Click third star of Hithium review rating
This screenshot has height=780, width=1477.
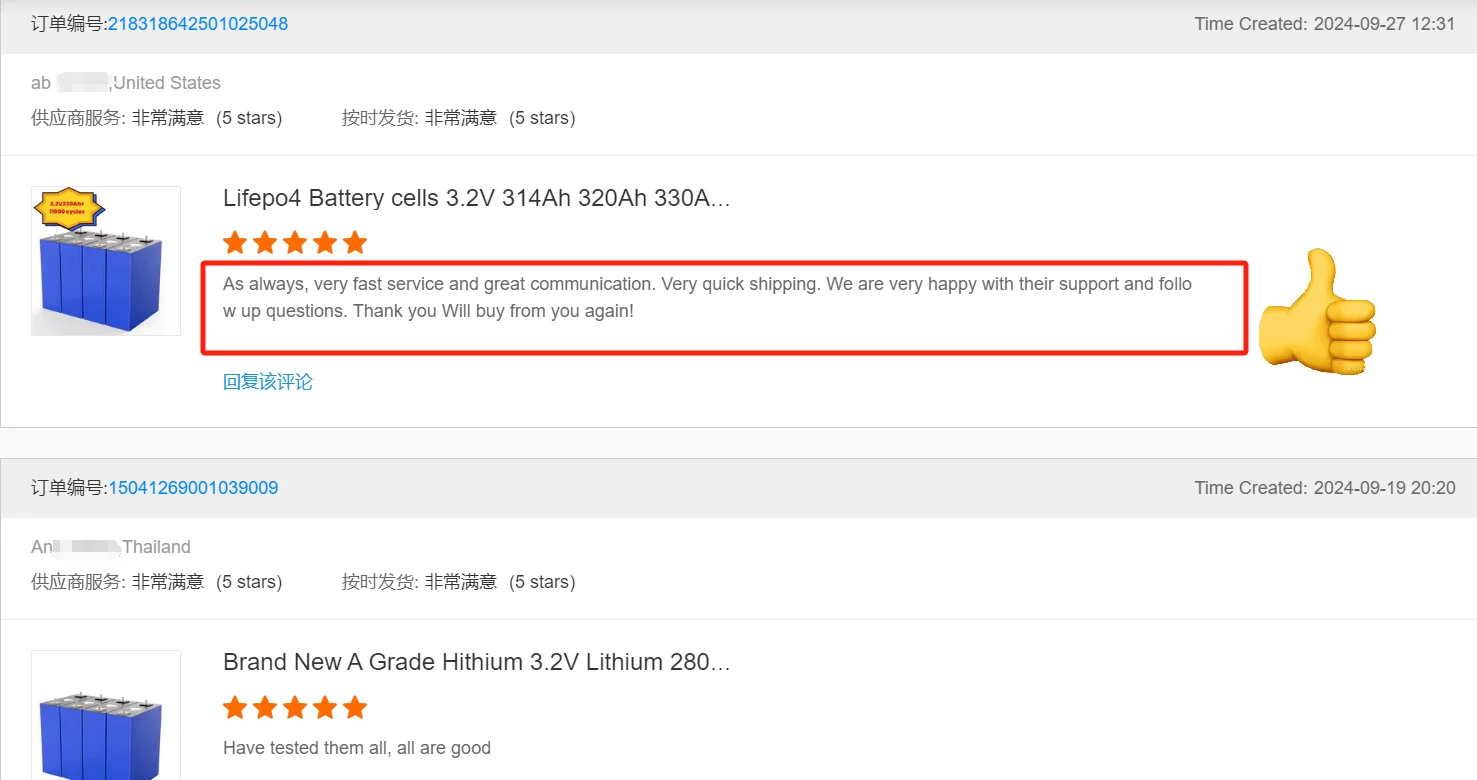(x=295, y=708)
